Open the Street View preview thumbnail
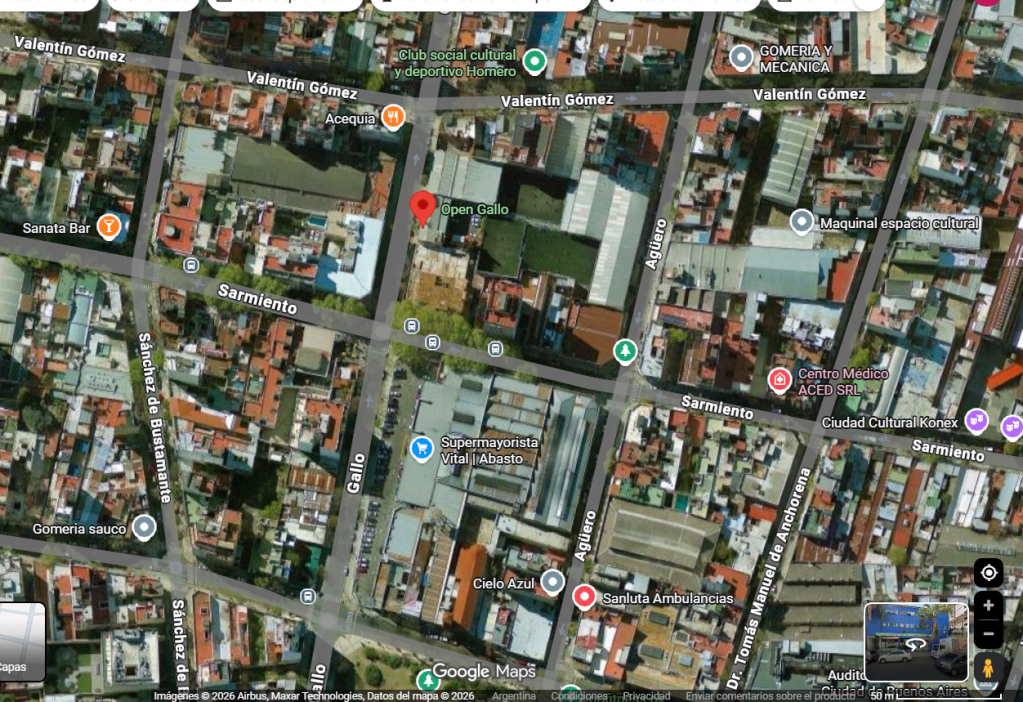The height and width of the screenshot is (702, 1023). click(916, 642)
